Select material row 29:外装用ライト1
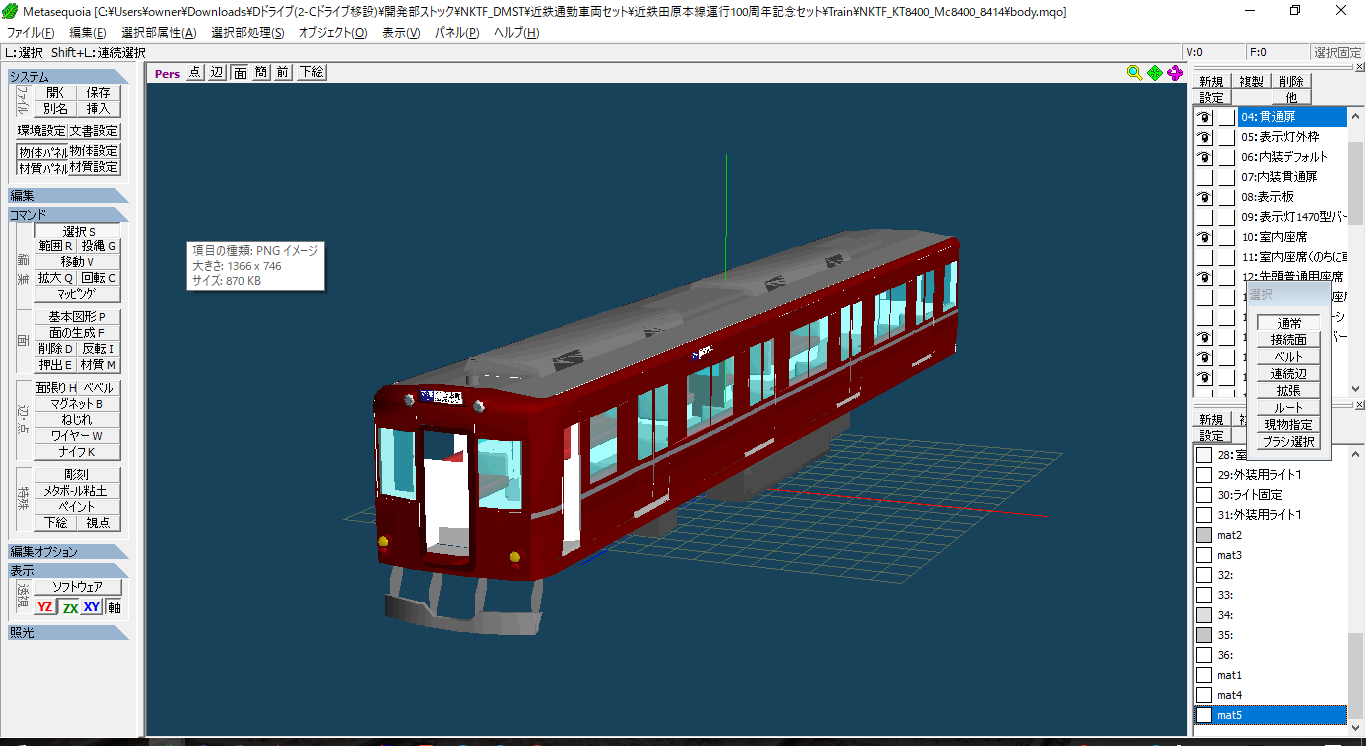 tap(1270, 475)
